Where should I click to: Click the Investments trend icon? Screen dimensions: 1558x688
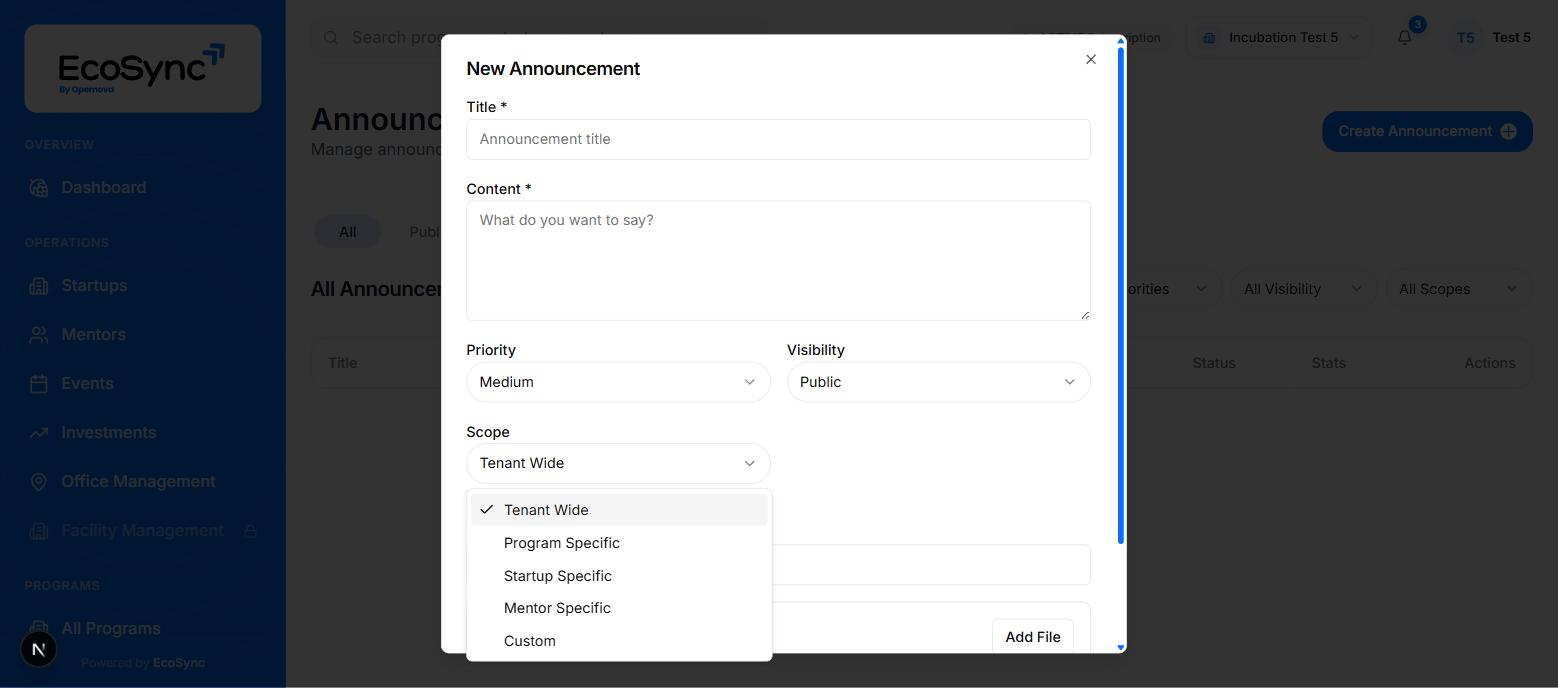click(39, 433)
